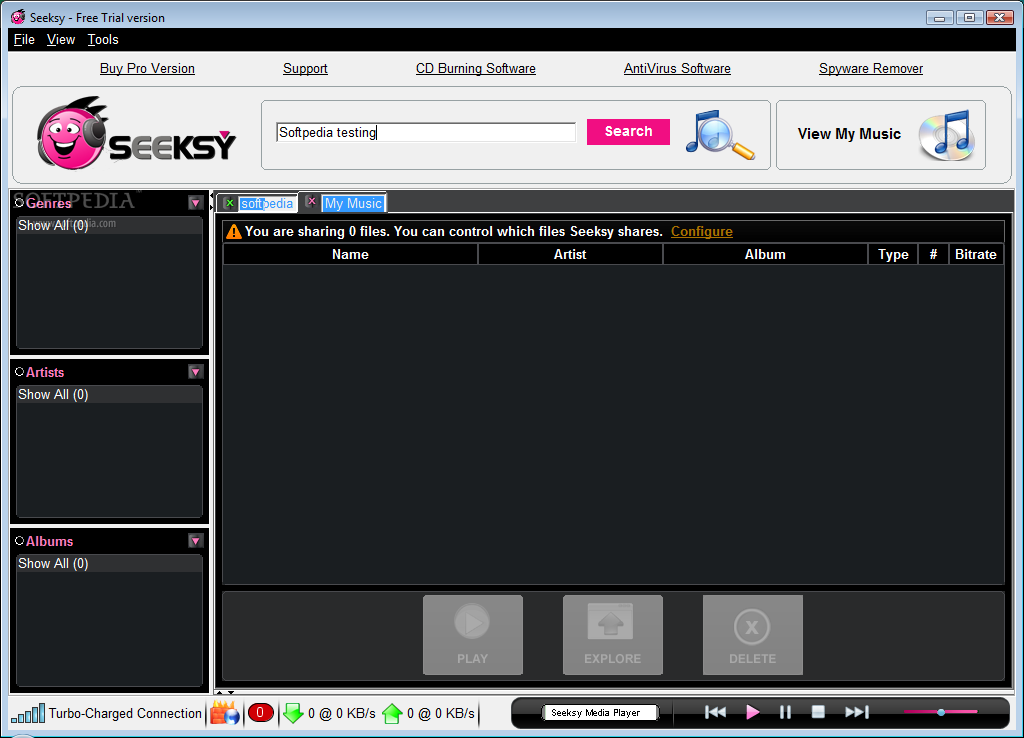Click the Configure sharing link
1024x738 pixels.
pos(701,231)
